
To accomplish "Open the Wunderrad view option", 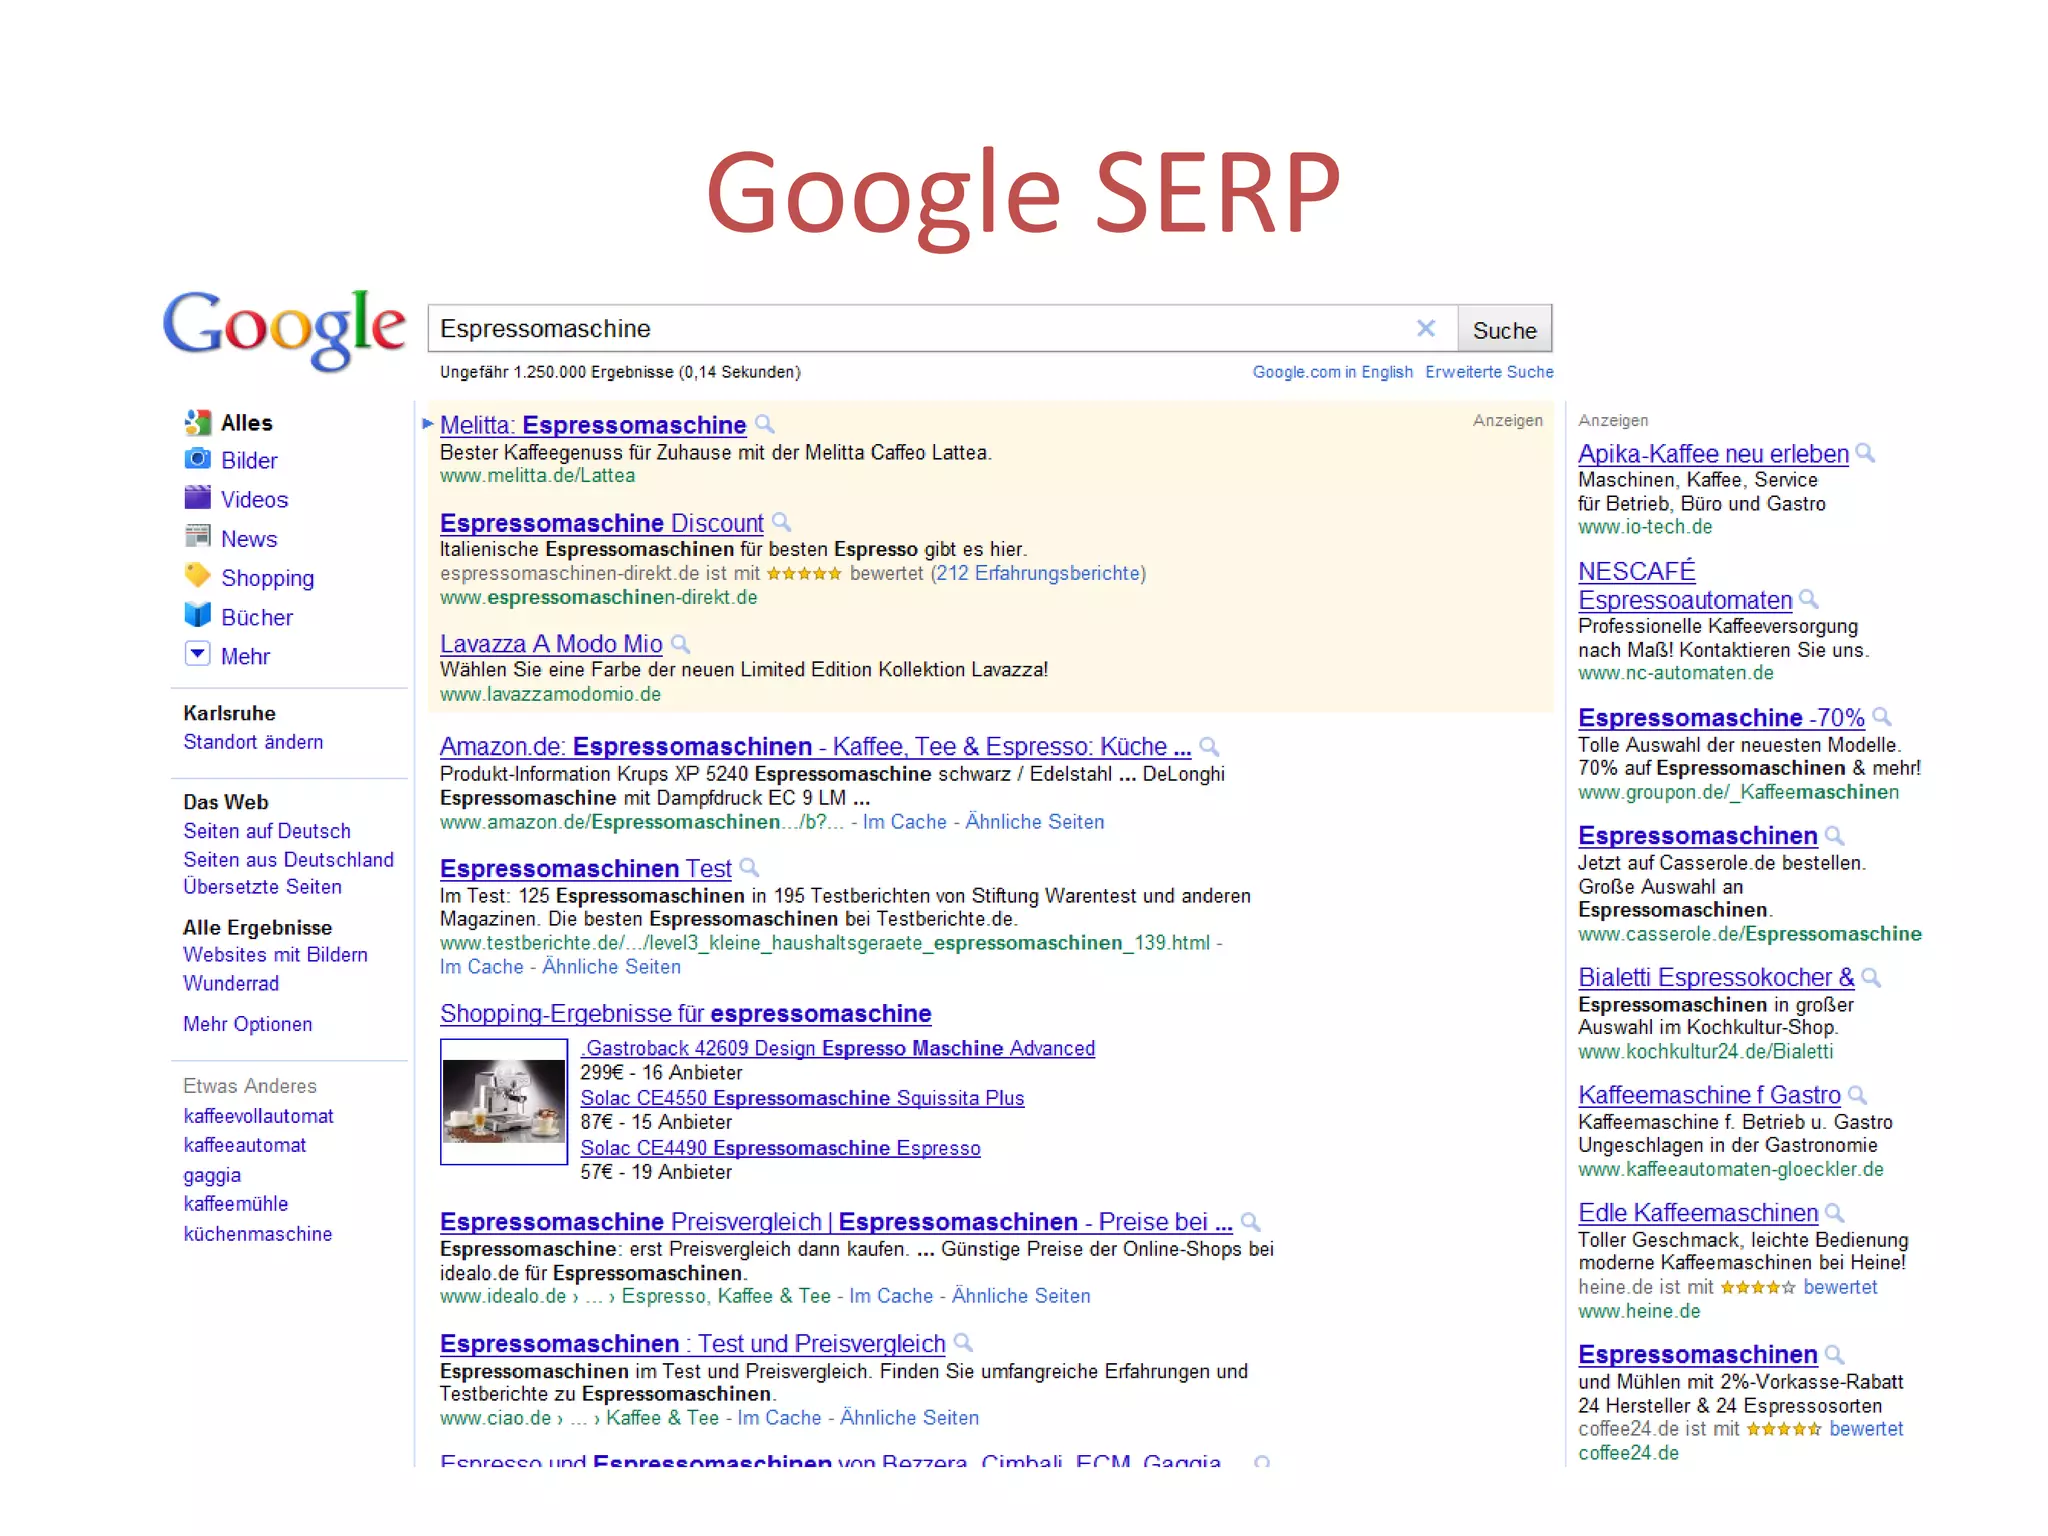I will [x=231, y=983].
